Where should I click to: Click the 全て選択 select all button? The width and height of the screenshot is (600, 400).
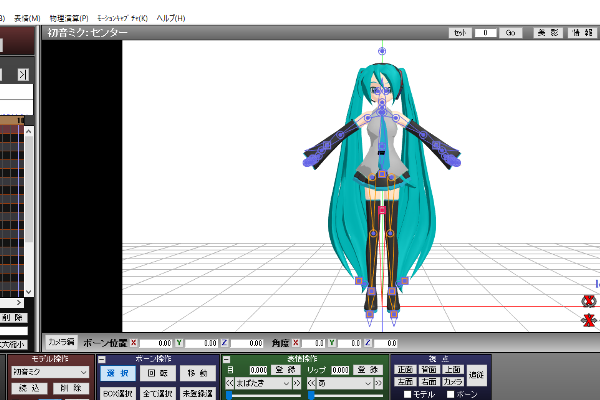pos(158,393)
